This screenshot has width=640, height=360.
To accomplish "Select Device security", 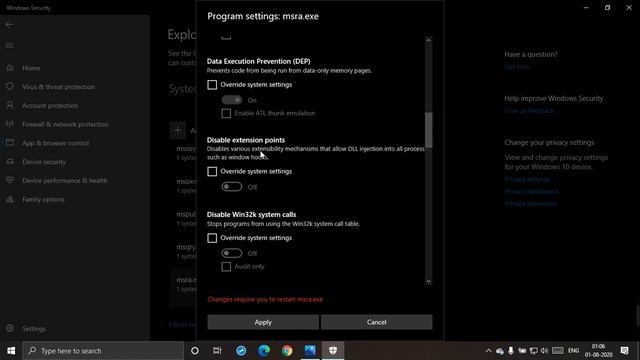I will [44, 162].
